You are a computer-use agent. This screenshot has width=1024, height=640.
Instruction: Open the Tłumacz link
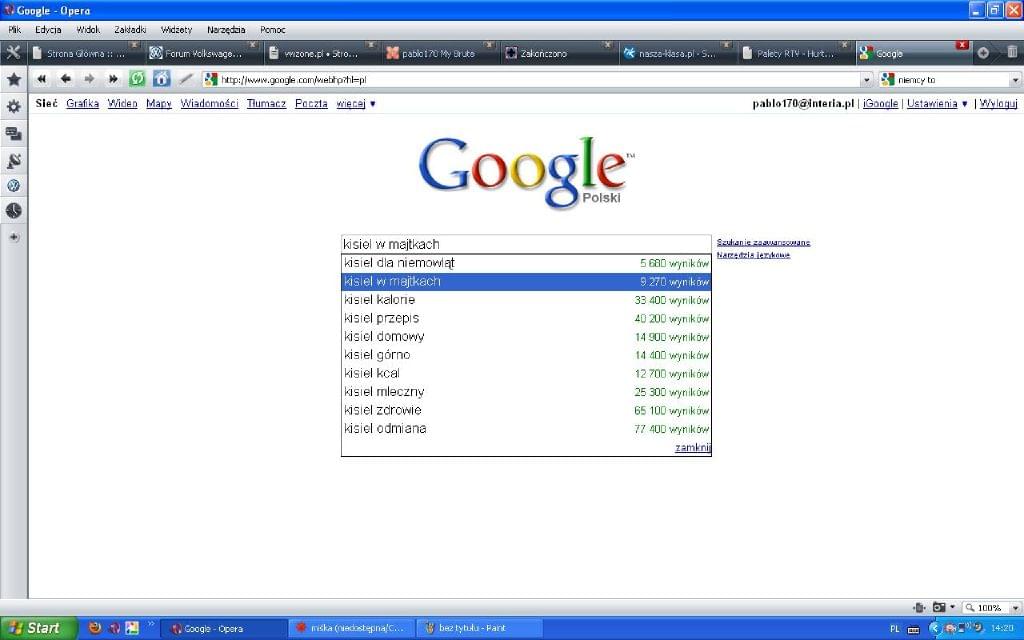(266, 103)
